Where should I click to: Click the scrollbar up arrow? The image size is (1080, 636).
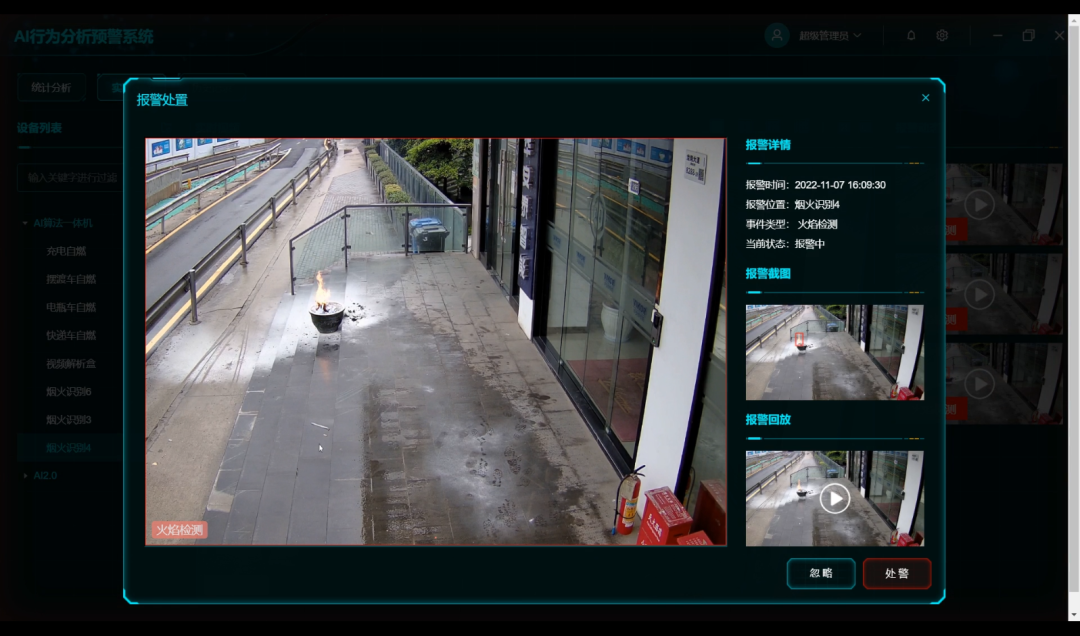(x=1074, y=21)
